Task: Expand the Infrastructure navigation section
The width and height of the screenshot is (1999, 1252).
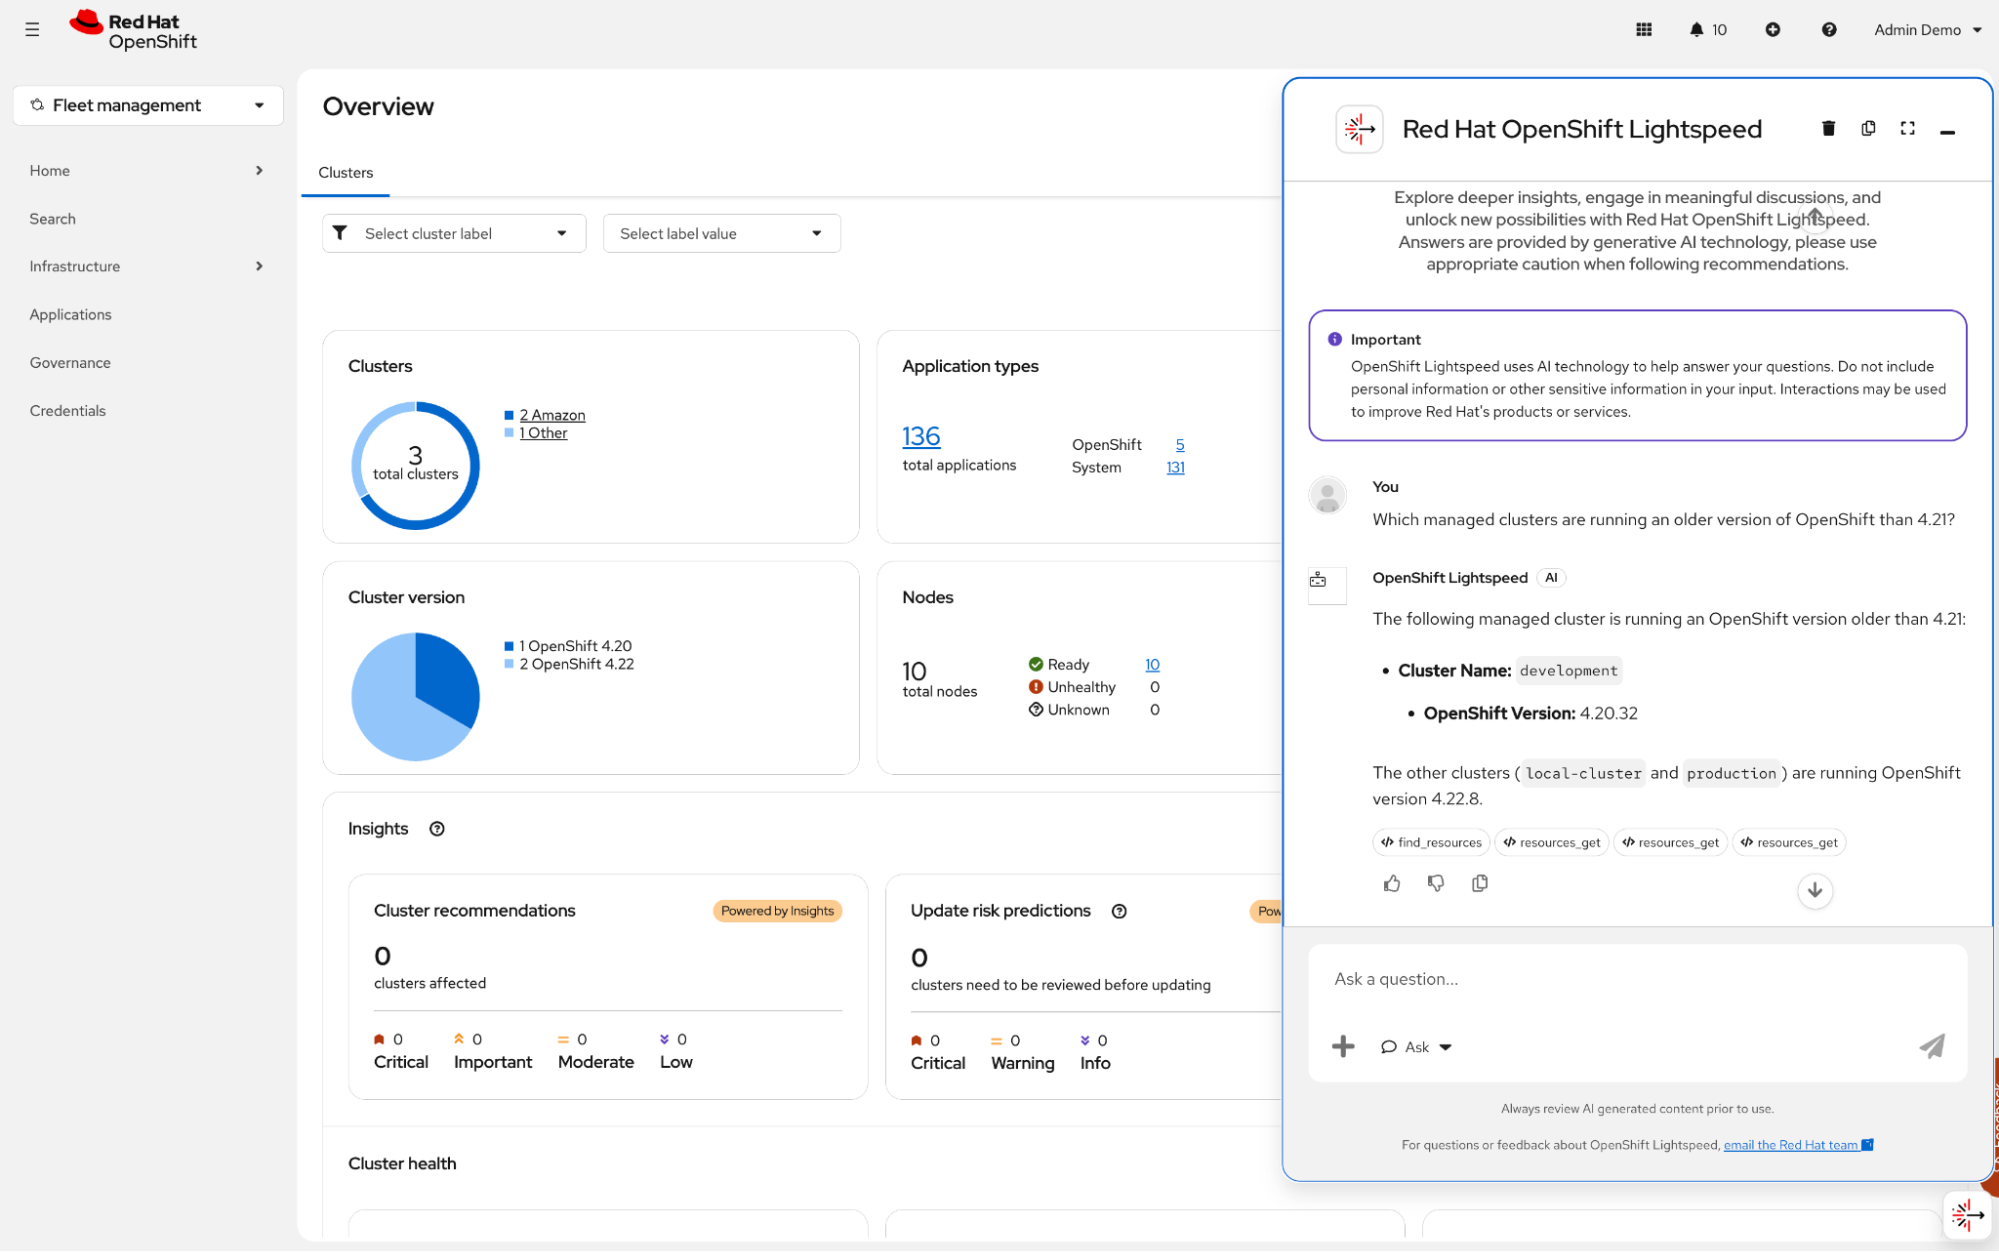Action: 148,266
